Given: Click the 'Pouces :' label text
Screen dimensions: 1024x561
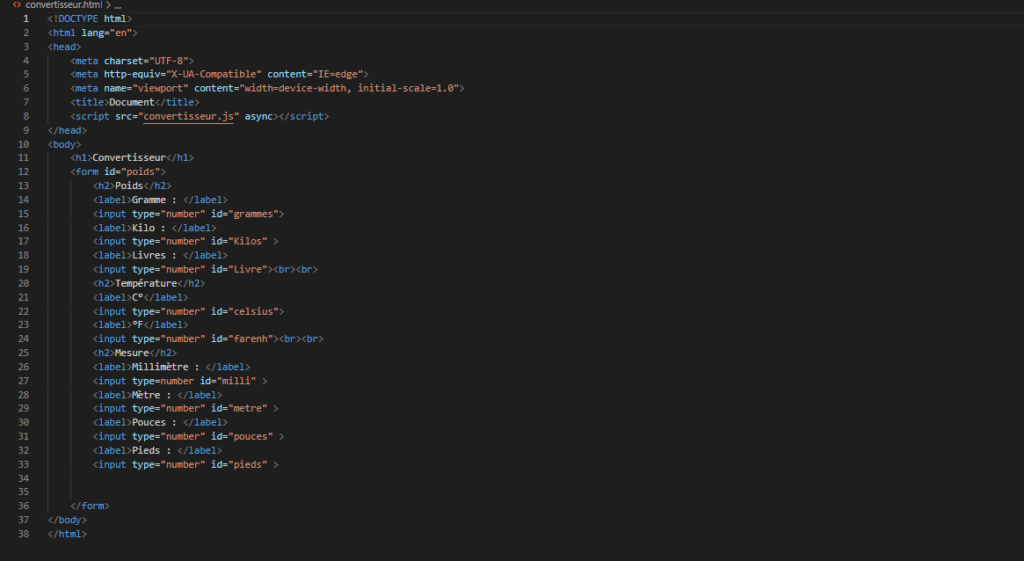Looking at the screenshot, I should click(154, 423).
